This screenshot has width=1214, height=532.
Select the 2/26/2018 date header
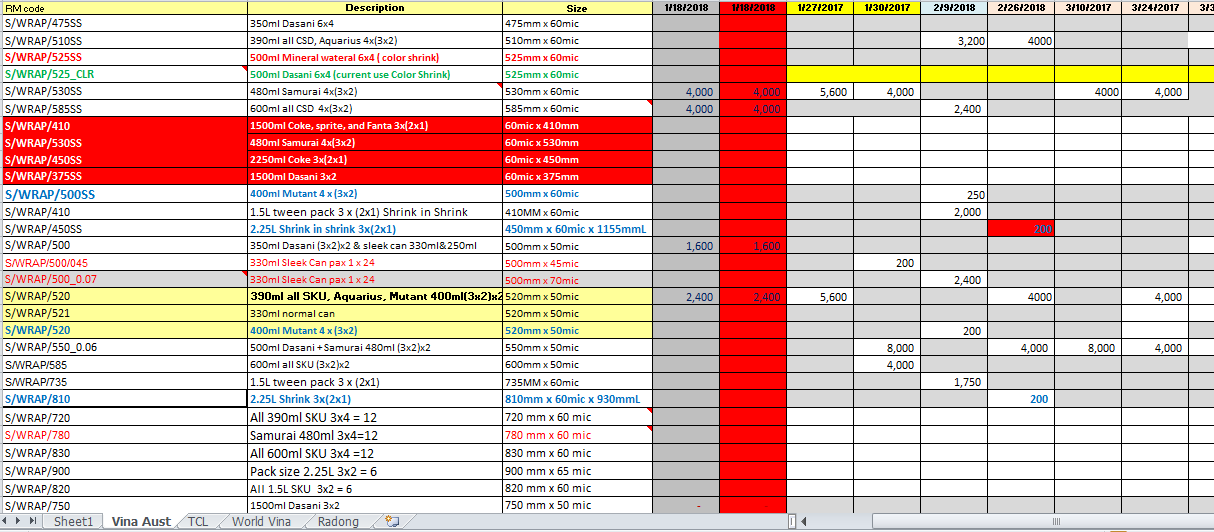[x=1021, y=7]
